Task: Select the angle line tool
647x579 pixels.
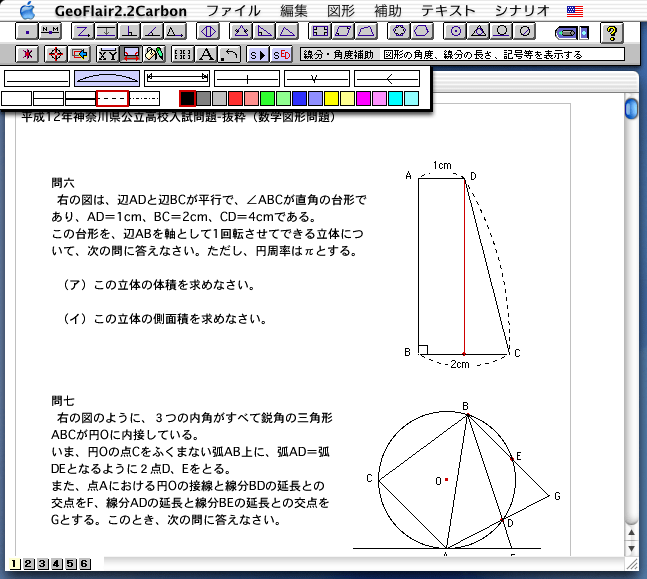Action: (152, 32)
